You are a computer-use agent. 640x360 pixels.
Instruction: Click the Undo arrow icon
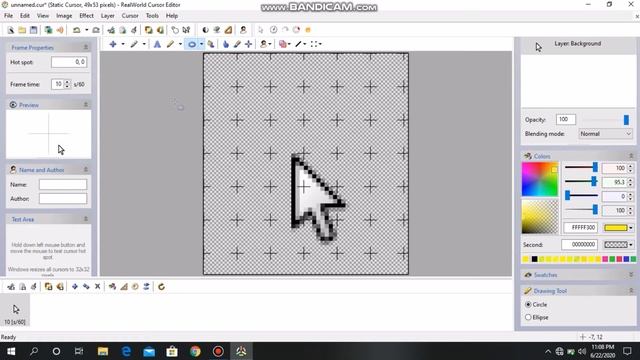(x=76, y=30)
